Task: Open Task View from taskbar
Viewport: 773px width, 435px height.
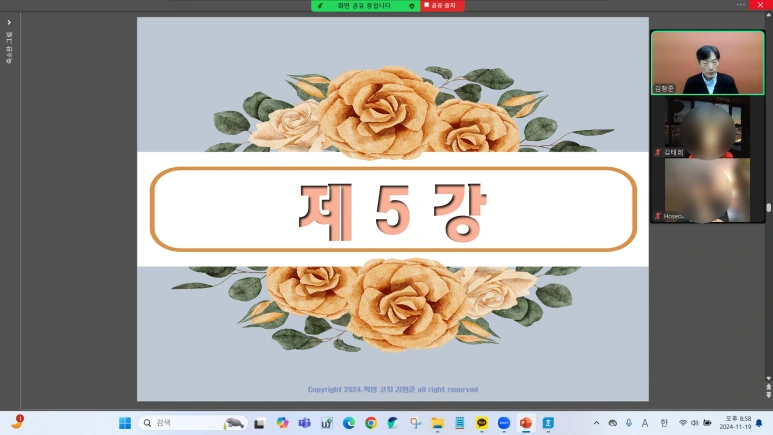Action: coord(259,423)
